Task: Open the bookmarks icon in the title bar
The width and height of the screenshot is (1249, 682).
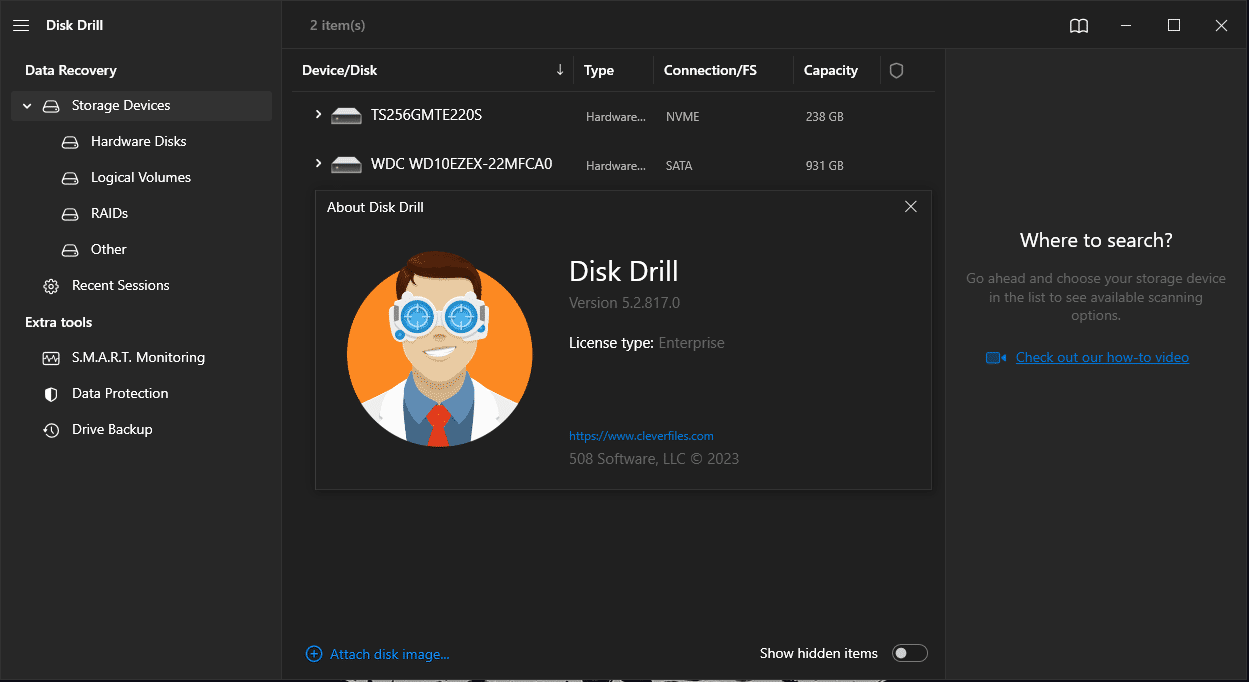Action: pyautogui.click(x=1078, y=25)
